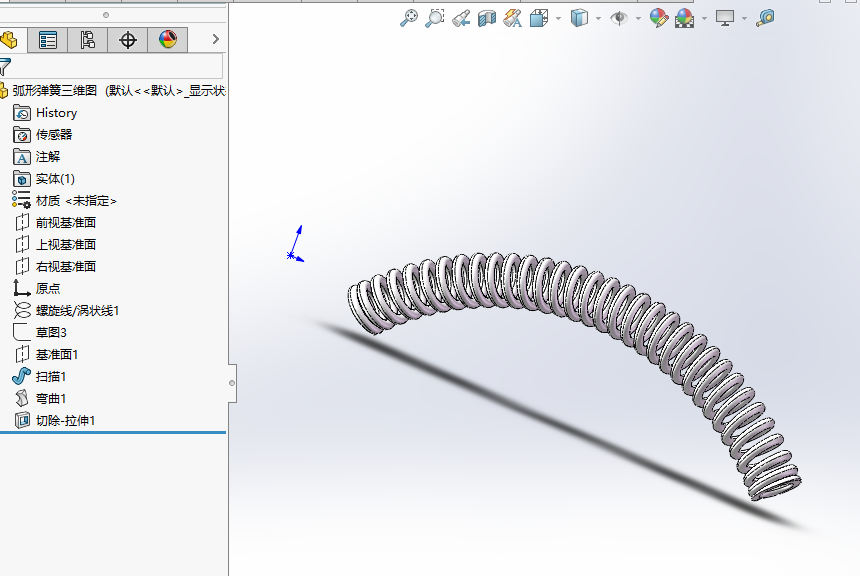This screenshot has height=576, width=860.
Task: Open the DisplayManager color ball tab
Action: click(x=168, y=39)
